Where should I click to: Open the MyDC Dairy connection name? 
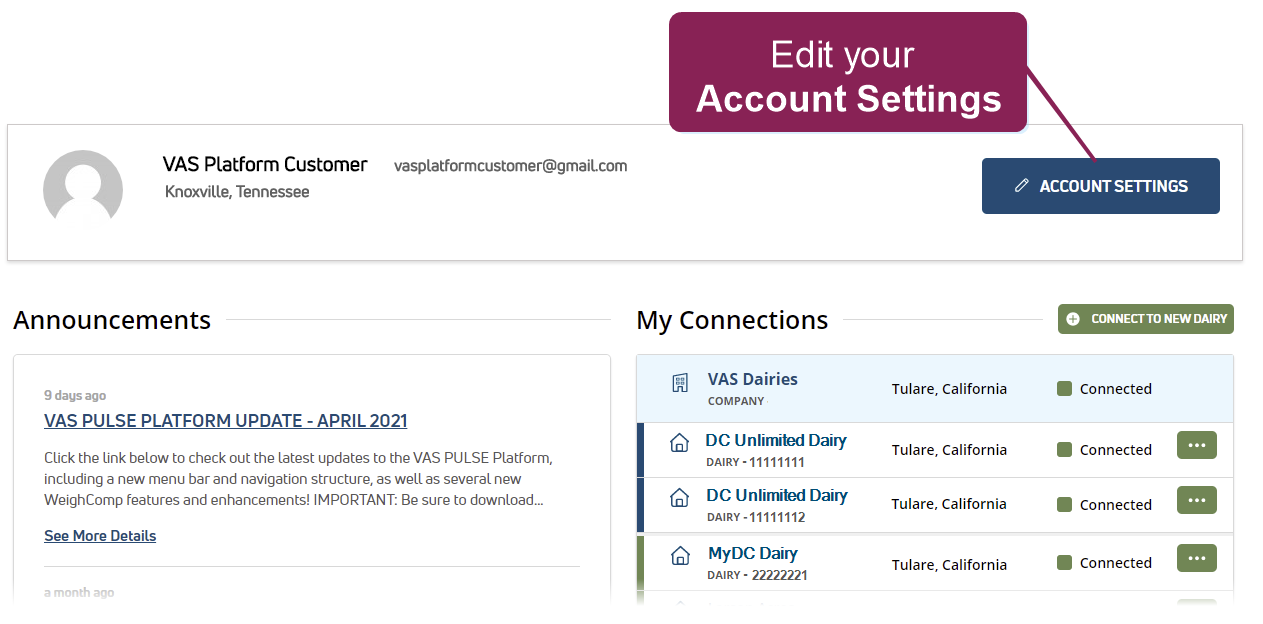coord(752,553)
